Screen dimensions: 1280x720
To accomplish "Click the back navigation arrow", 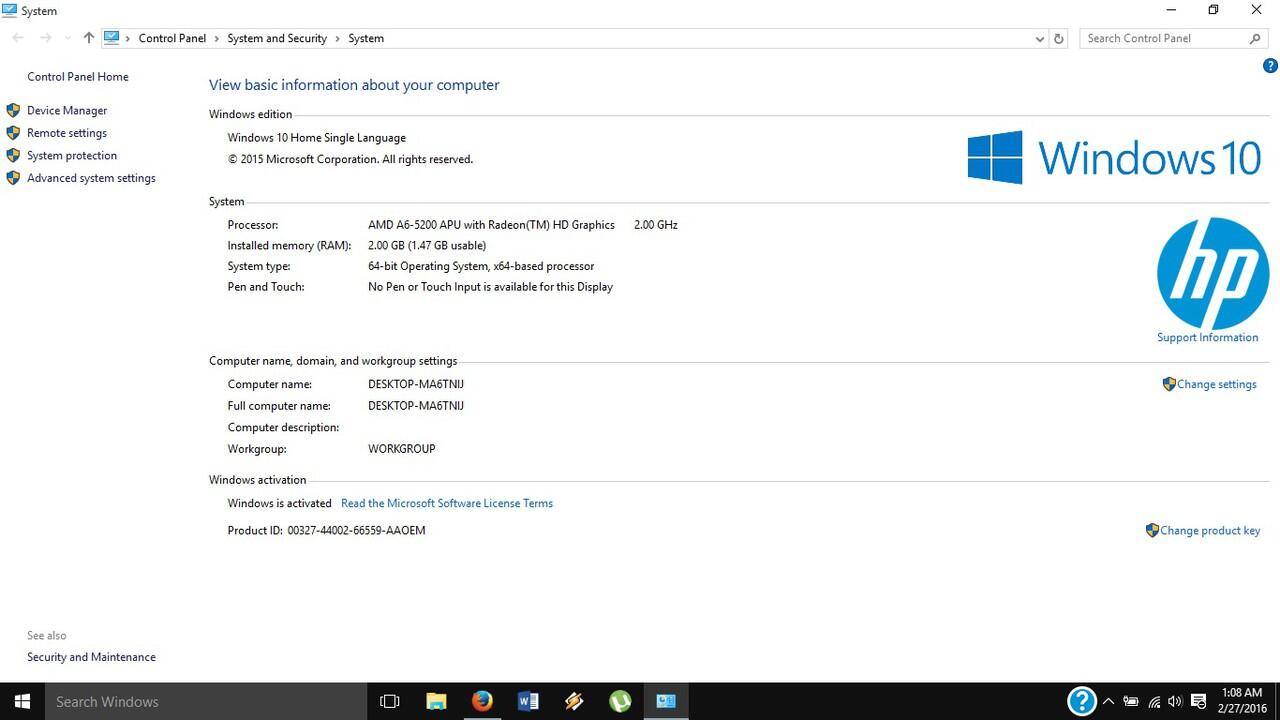I will click(x=18, y=38).
